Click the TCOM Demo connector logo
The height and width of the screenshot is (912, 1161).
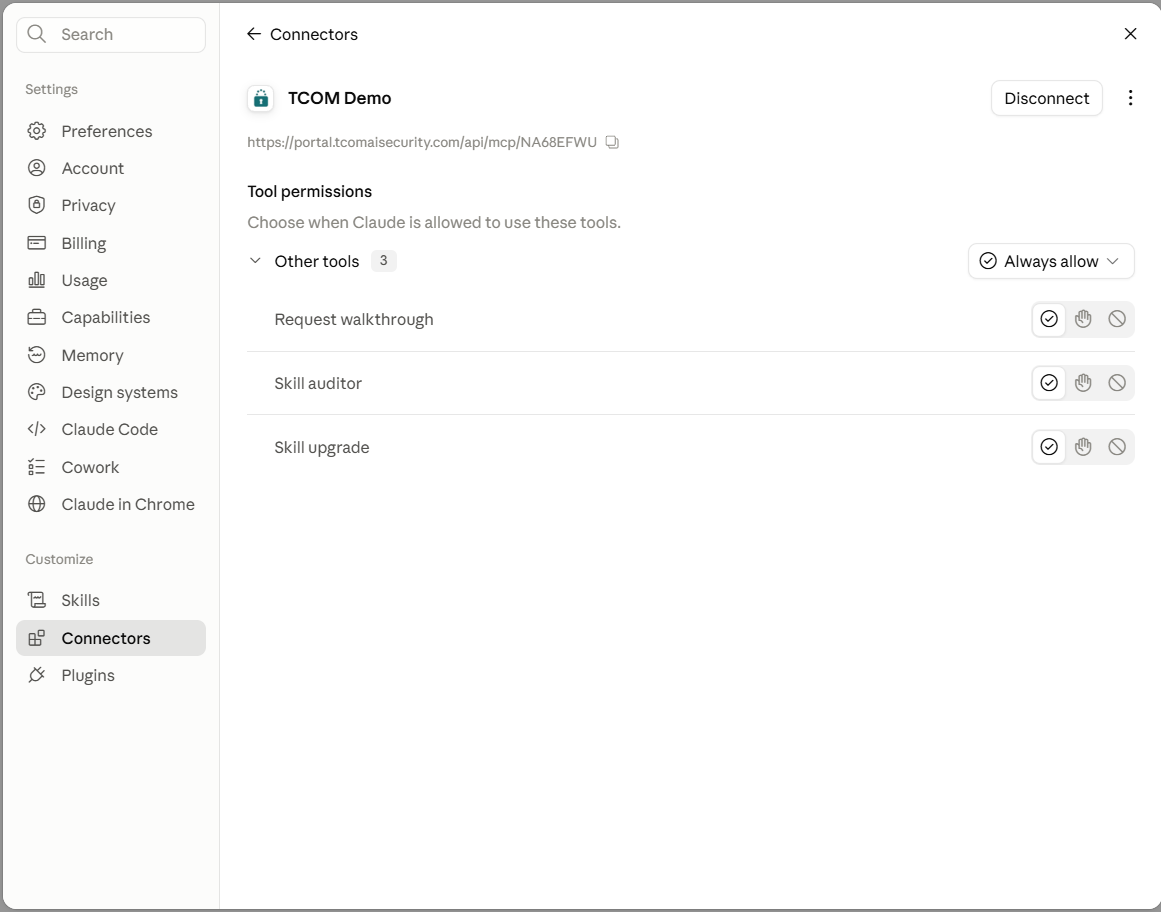pos(261,98)
